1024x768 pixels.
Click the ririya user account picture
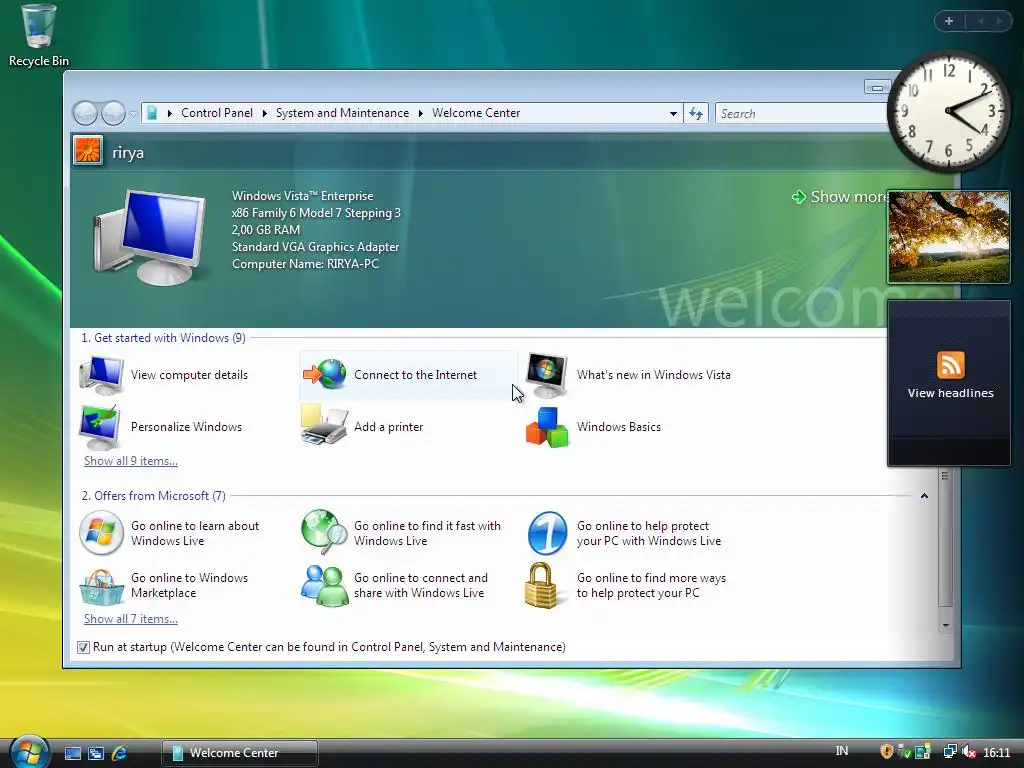(88, 150)
